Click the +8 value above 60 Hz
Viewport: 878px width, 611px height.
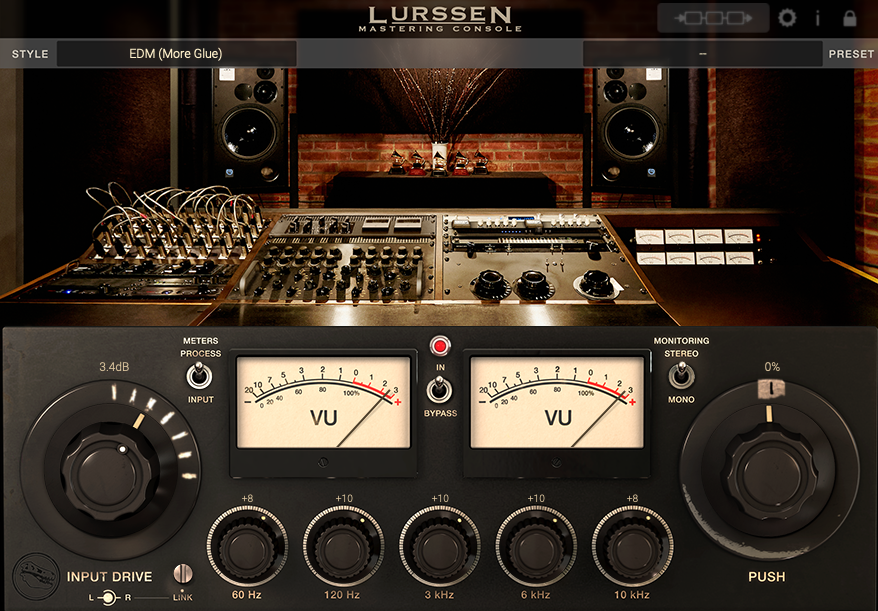point(247,498)
